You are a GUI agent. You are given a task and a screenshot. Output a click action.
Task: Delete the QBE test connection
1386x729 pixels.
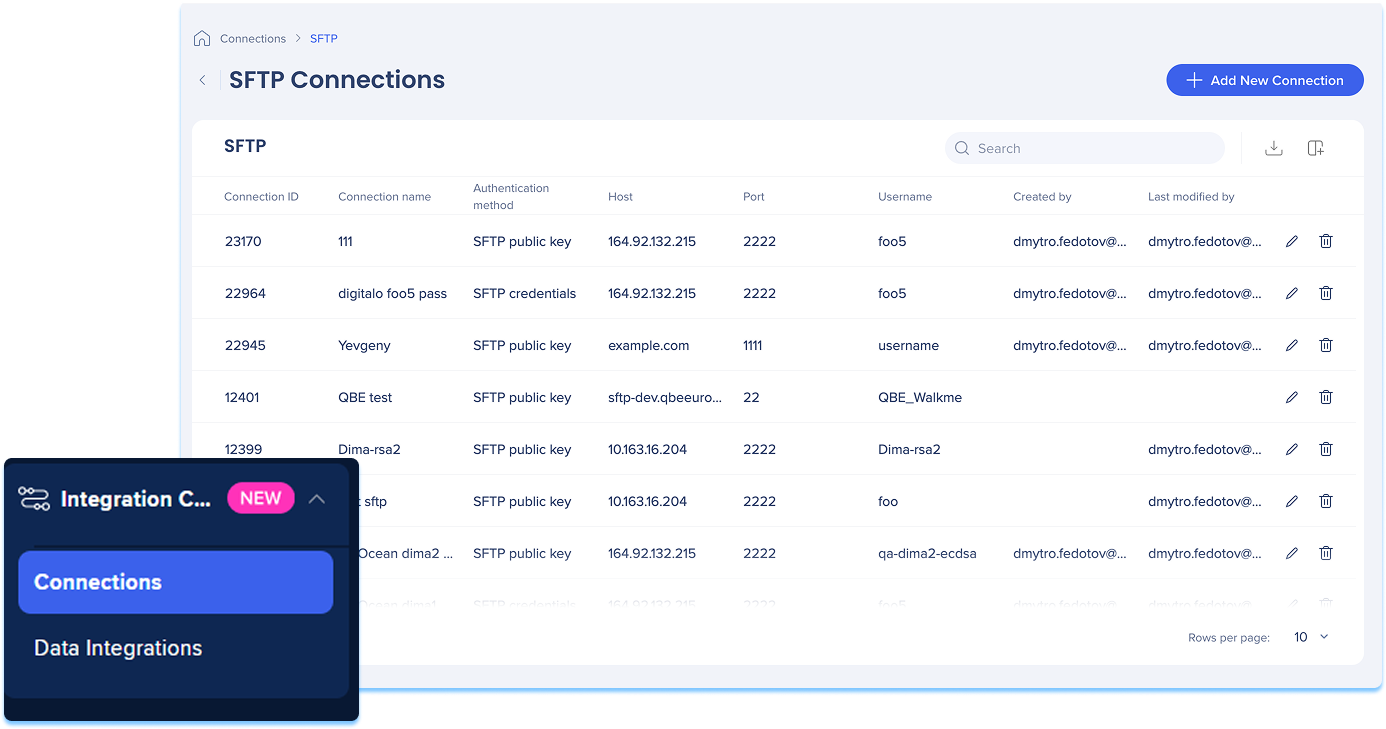[1326, 397]
